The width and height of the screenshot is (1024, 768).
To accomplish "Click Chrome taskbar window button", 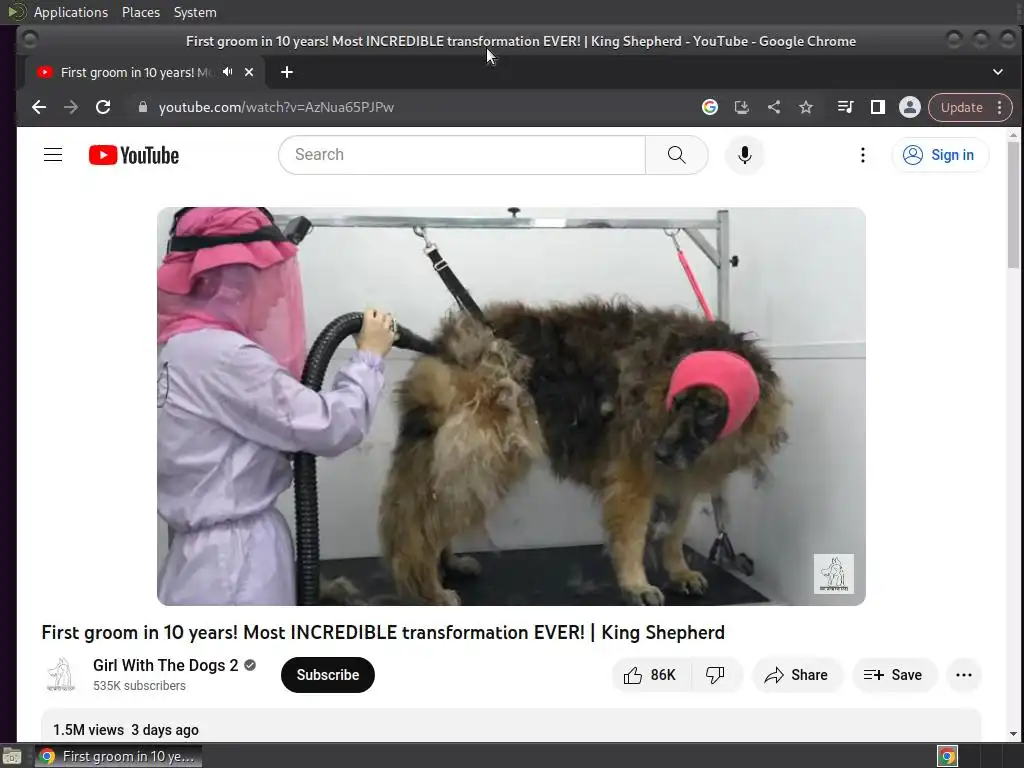I will (118, 756).
